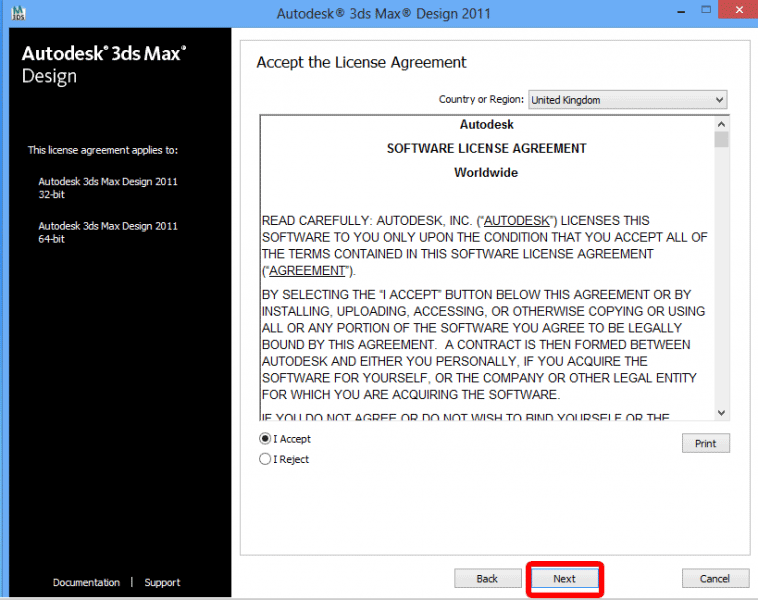Click the AGREEMENT underlined term in license

[x=307, y=271]
